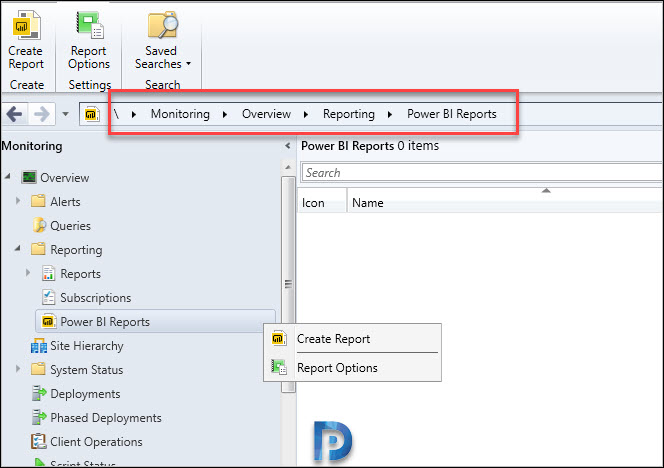664x468 pixels.
Task: Select the Site Hierarchy node icon
Action: click(39, 346)
